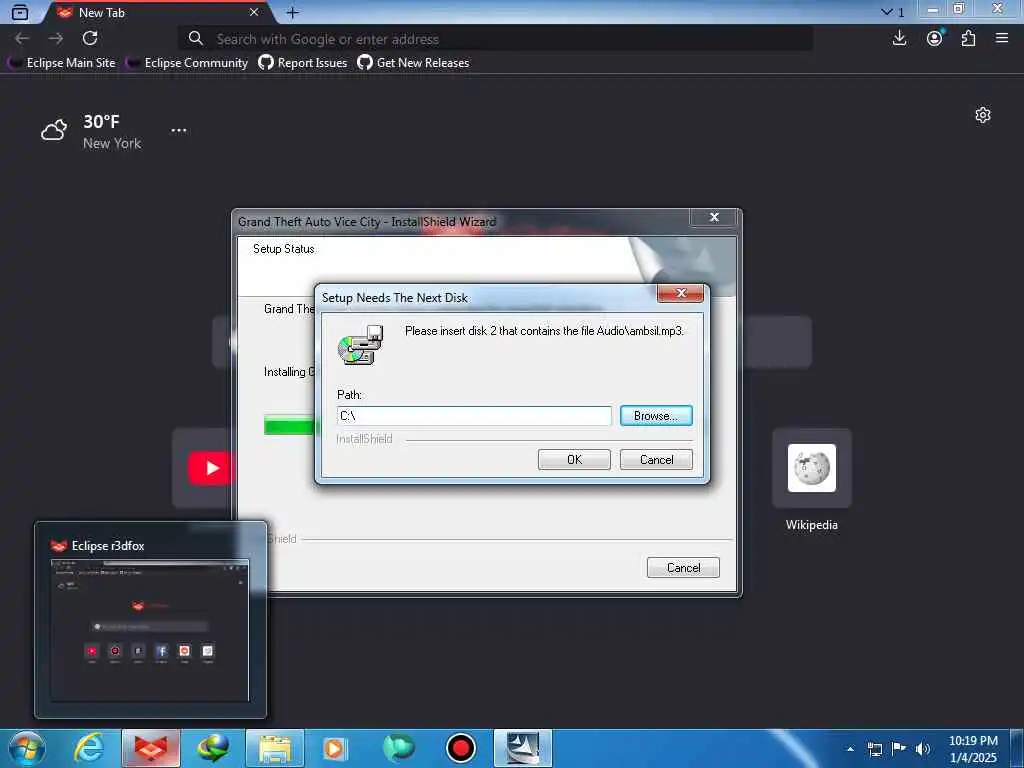Click the installation progress bar
Viewport: 1024px width, 768px height.
[289, 425]
